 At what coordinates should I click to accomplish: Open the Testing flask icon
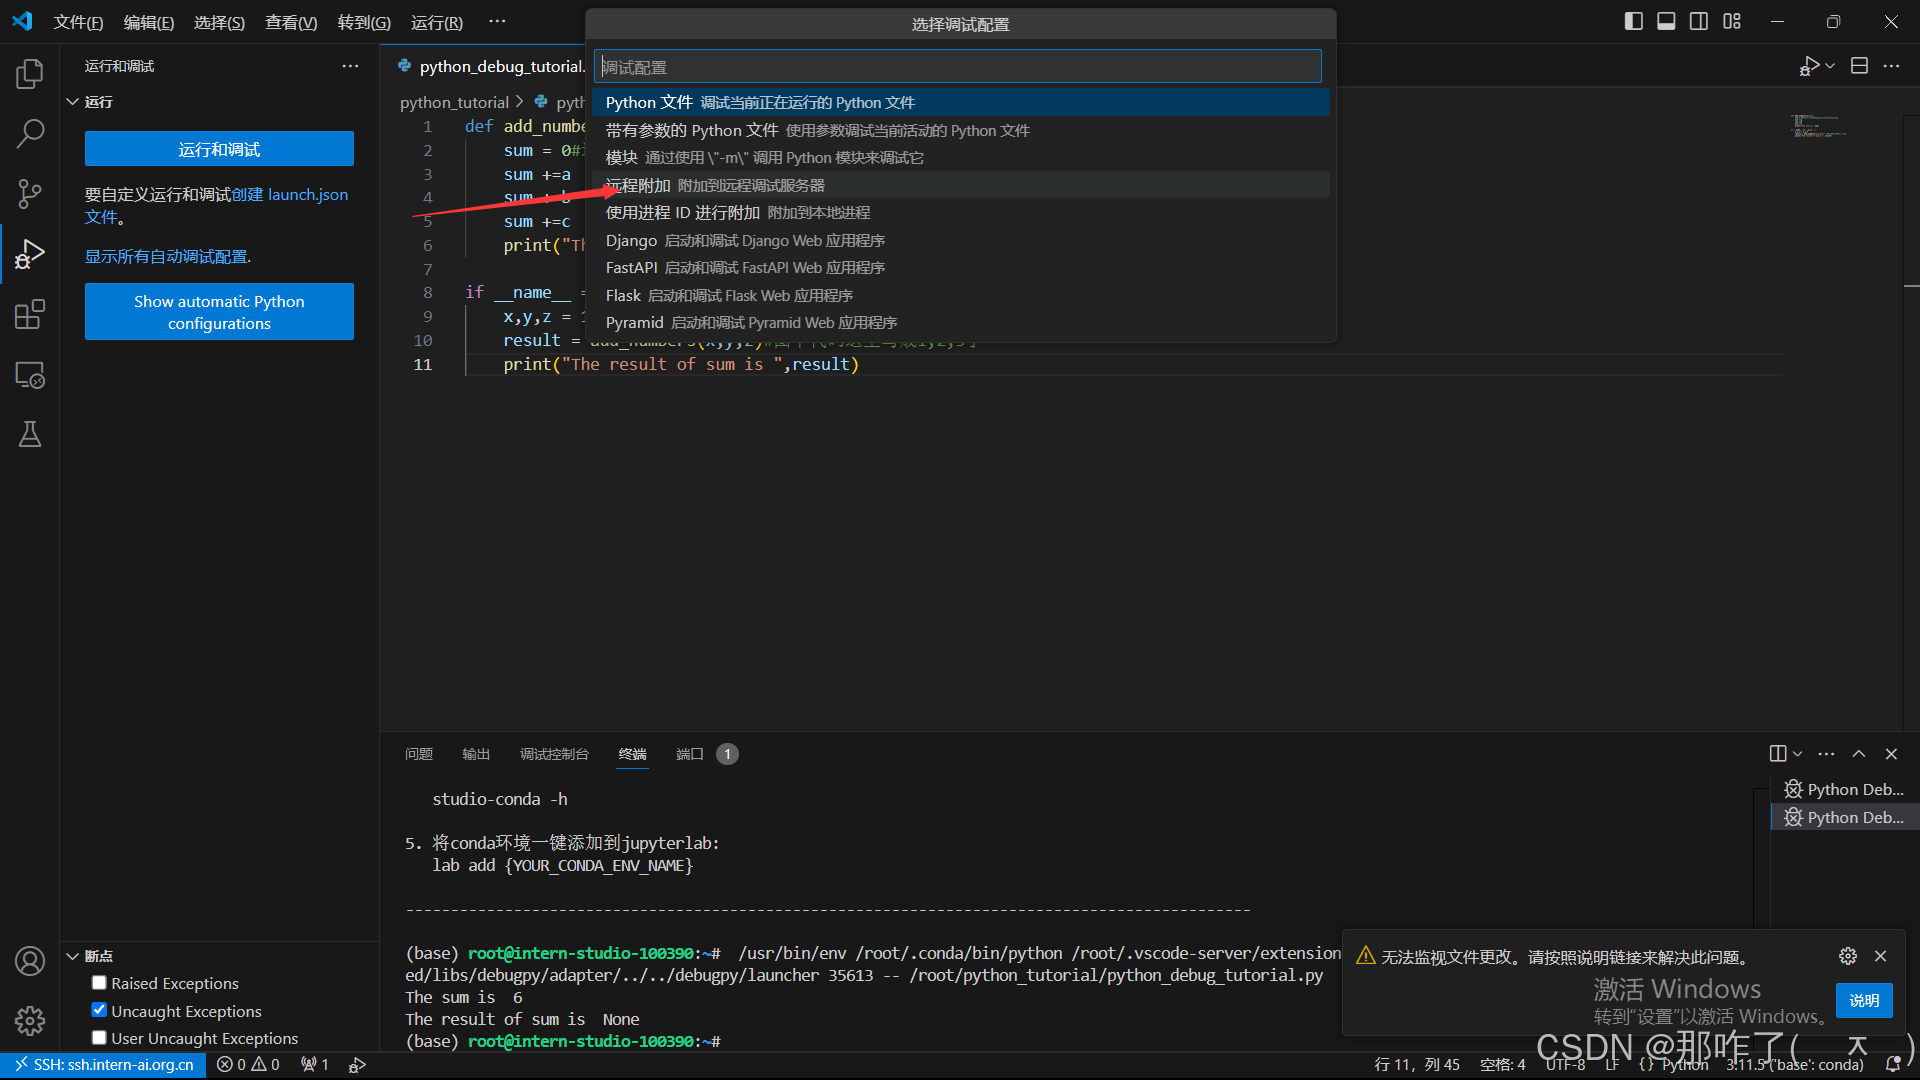click(x=29, y=433)
